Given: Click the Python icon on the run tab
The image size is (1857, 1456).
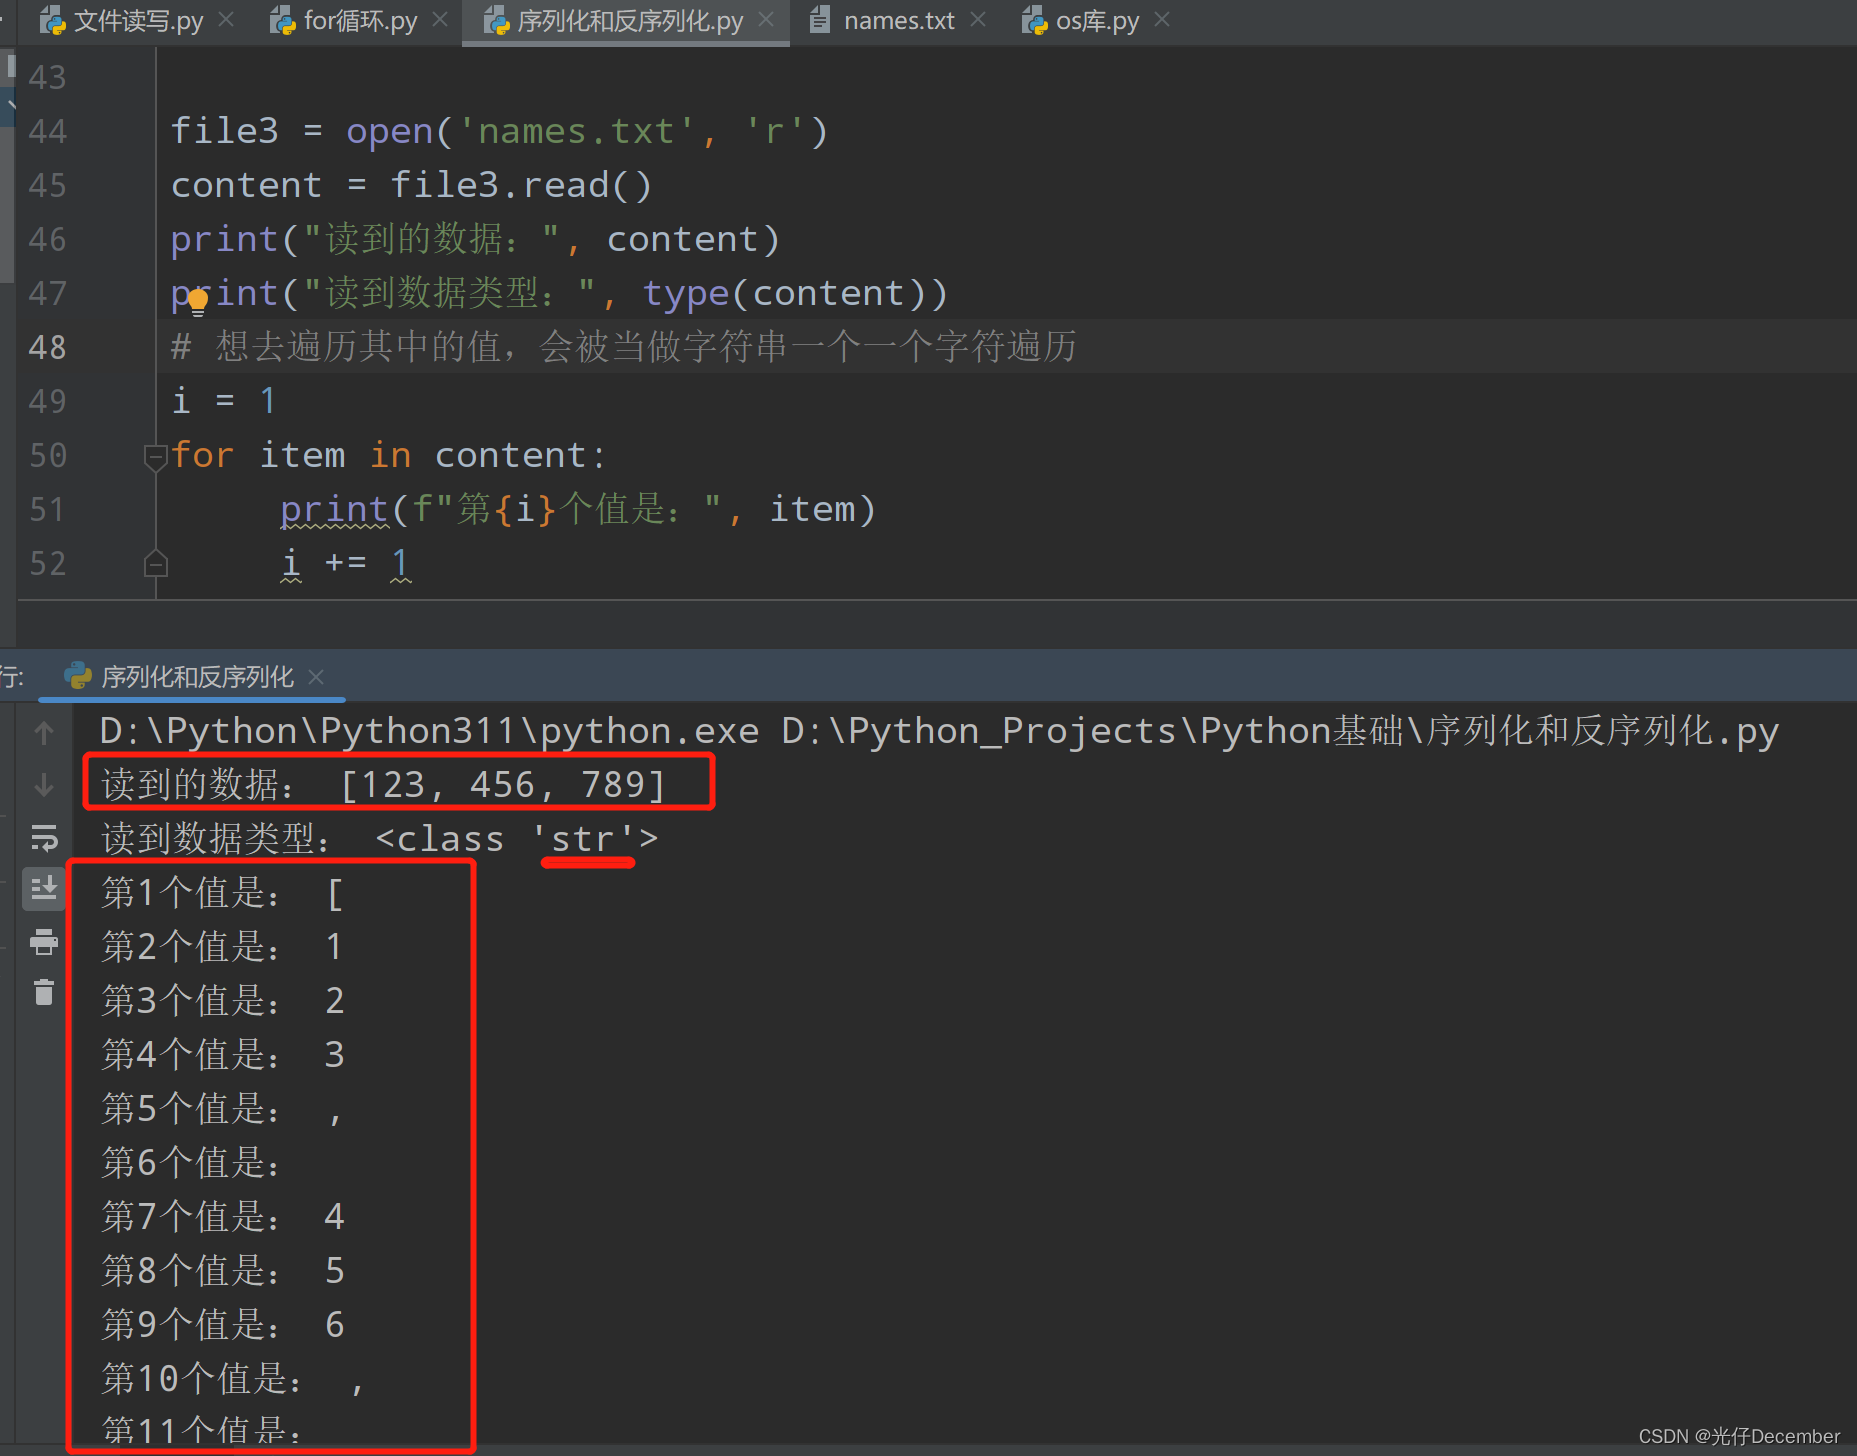Looking at the screenshot, I should [x=78, y=677].
